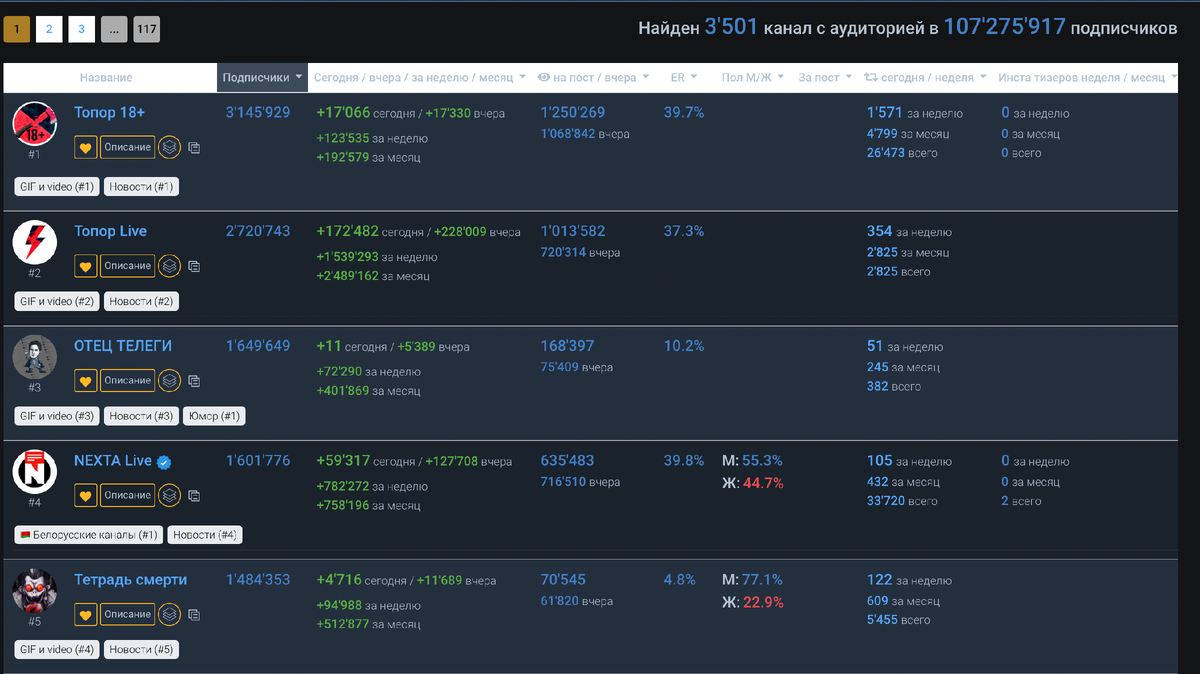Viewport: 1200px width, 674px height.
Task: Copy Топор 18+ channel using copy icon
Action: point(194,148)
